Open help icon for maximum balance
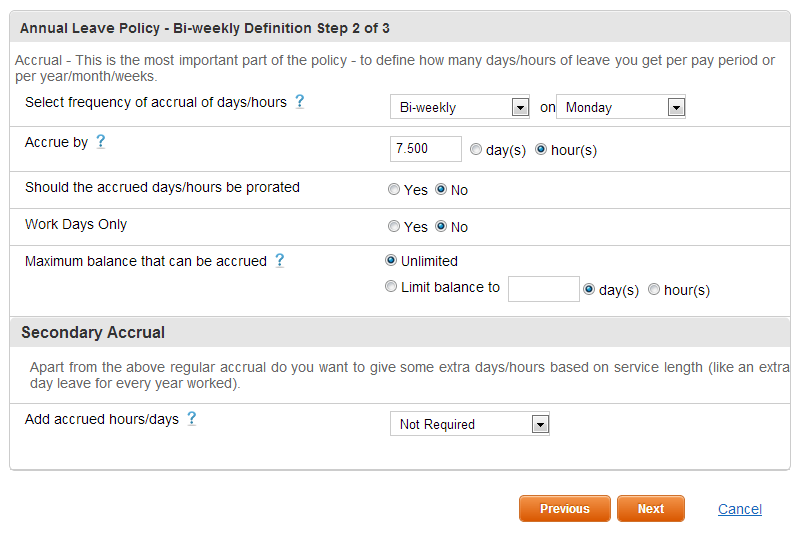The height and width of the screenshot is (548, 794). [x=279, y=261]
